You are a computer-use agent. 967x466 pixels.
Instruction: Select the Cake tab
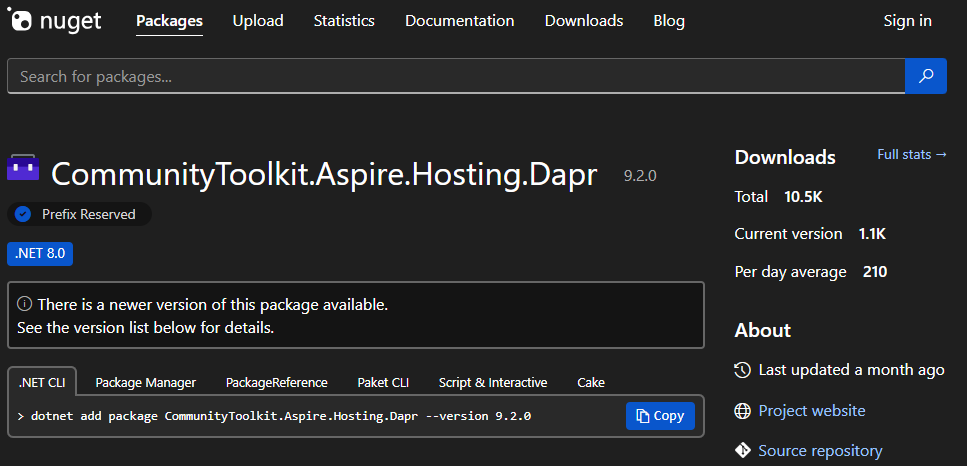[x=591, y=383]
